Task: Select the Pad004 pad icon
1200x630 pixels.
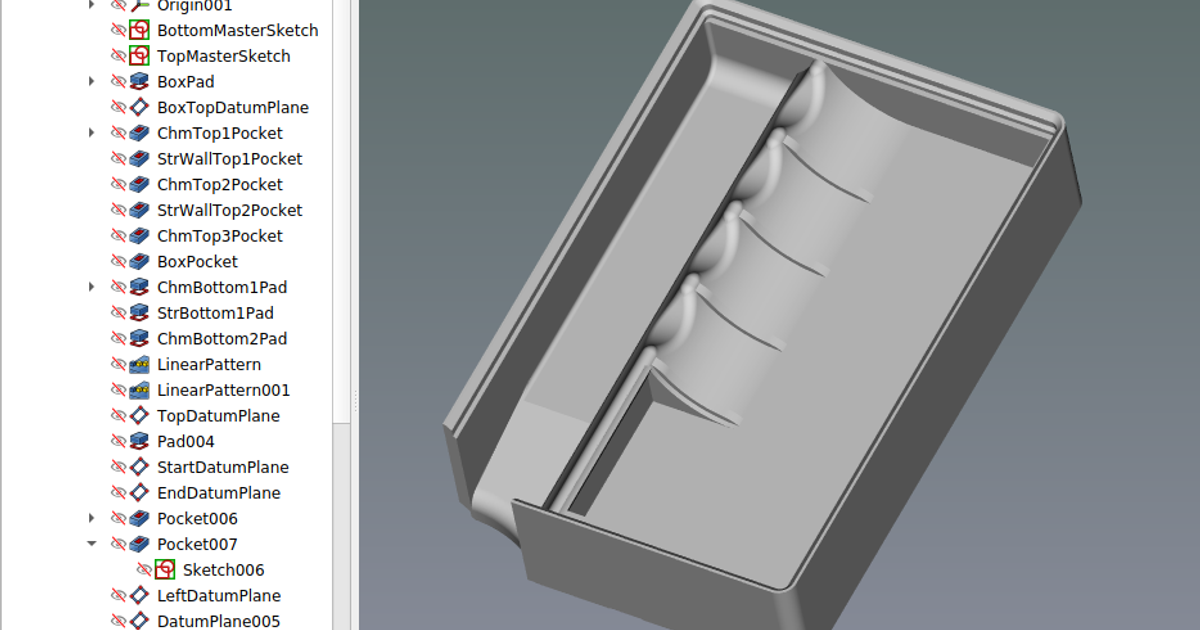Action: [x=137, y=440]
